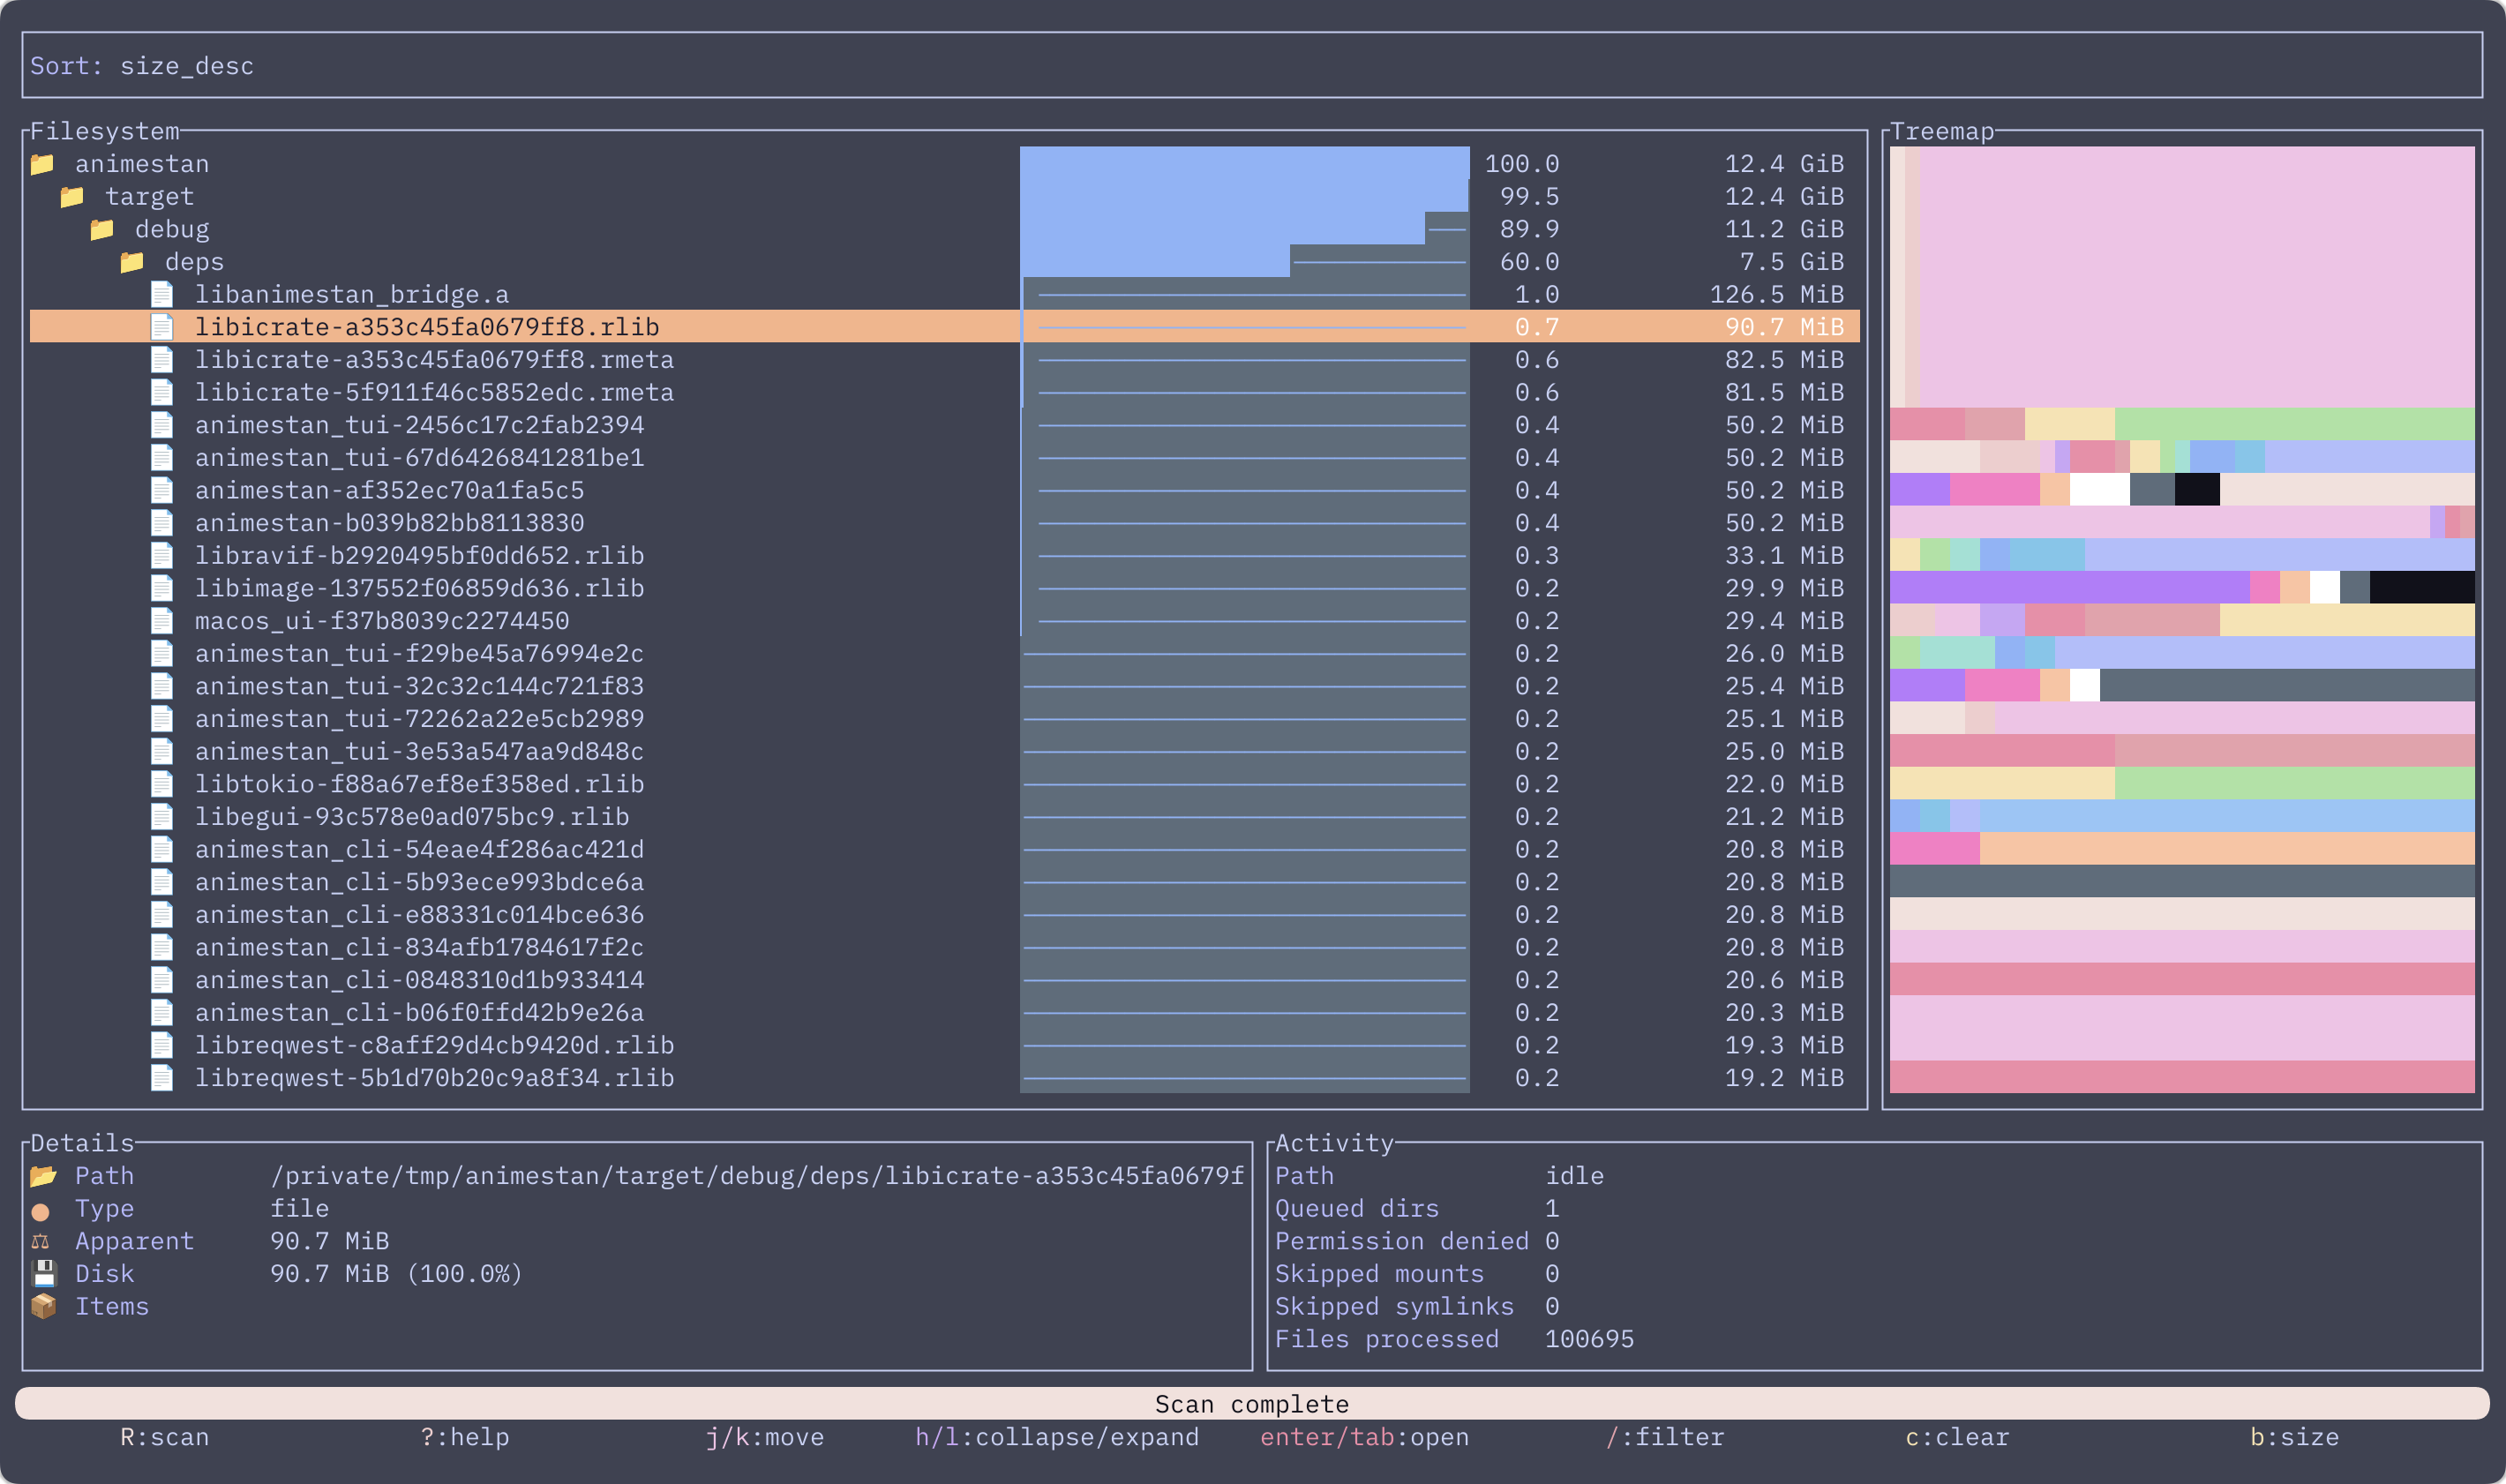
Task: Click the animestan root folder icon
Action: (x=43, y=164)
